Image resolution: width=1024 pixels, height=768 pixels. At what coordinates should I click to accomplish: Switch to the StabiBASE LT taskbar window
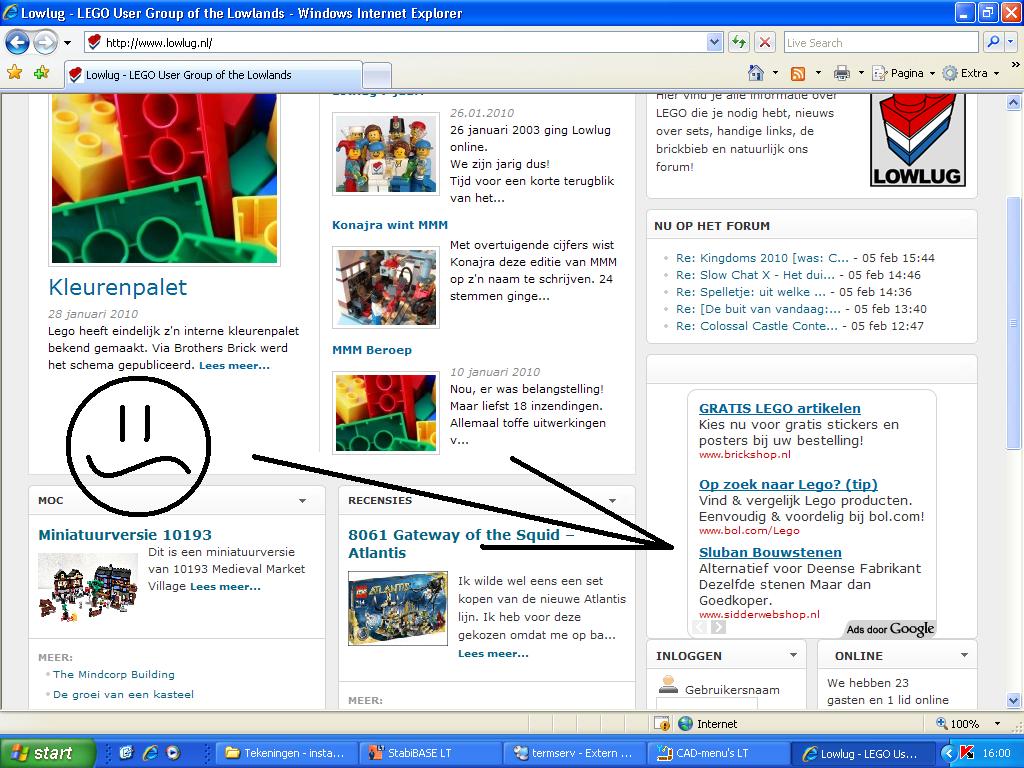(430, 753)
